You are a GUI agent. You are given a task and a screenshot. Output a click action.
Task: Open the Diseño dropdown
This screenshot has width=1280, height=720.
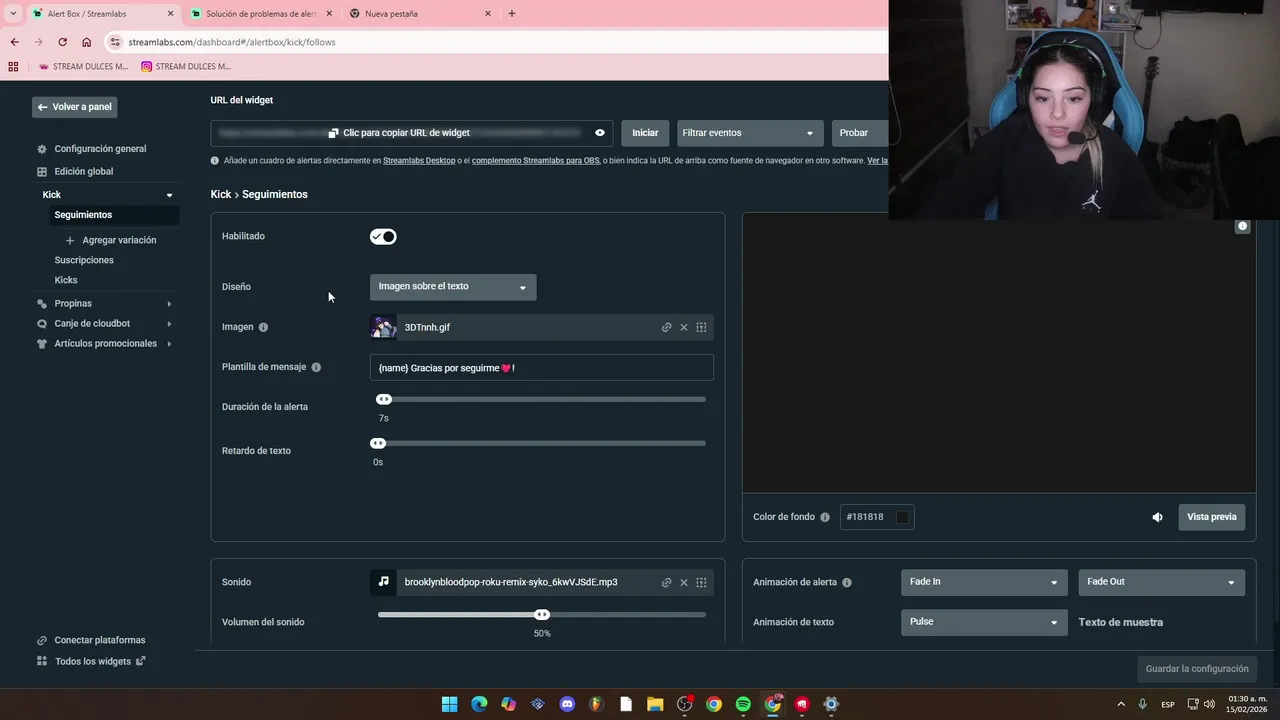(453, 287)
